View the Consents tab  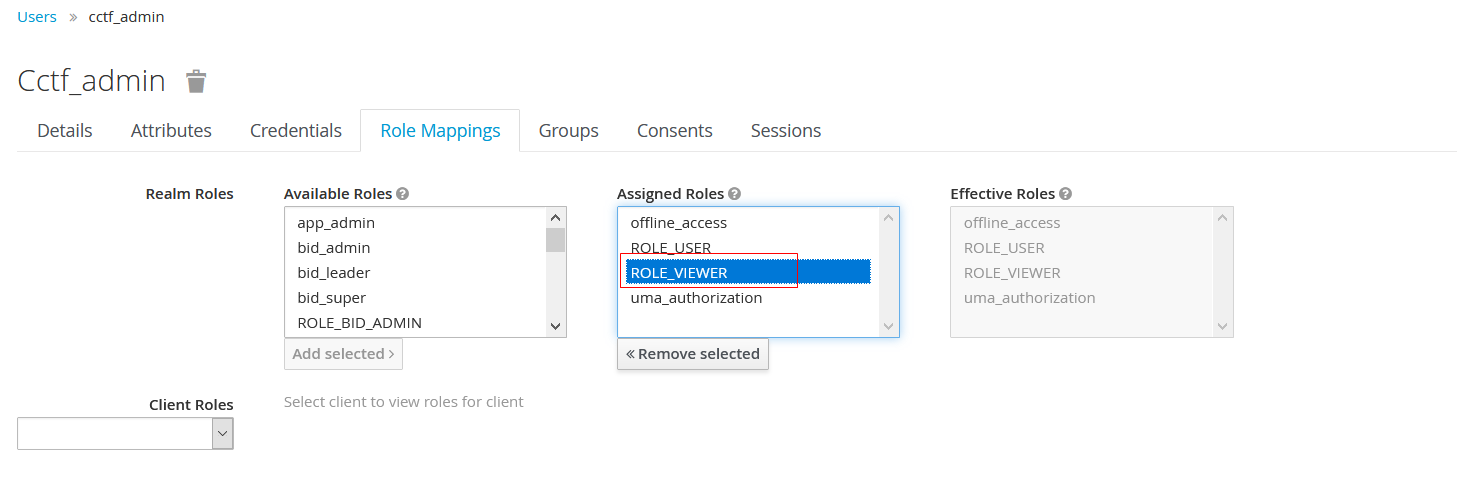tap(675, 131)
